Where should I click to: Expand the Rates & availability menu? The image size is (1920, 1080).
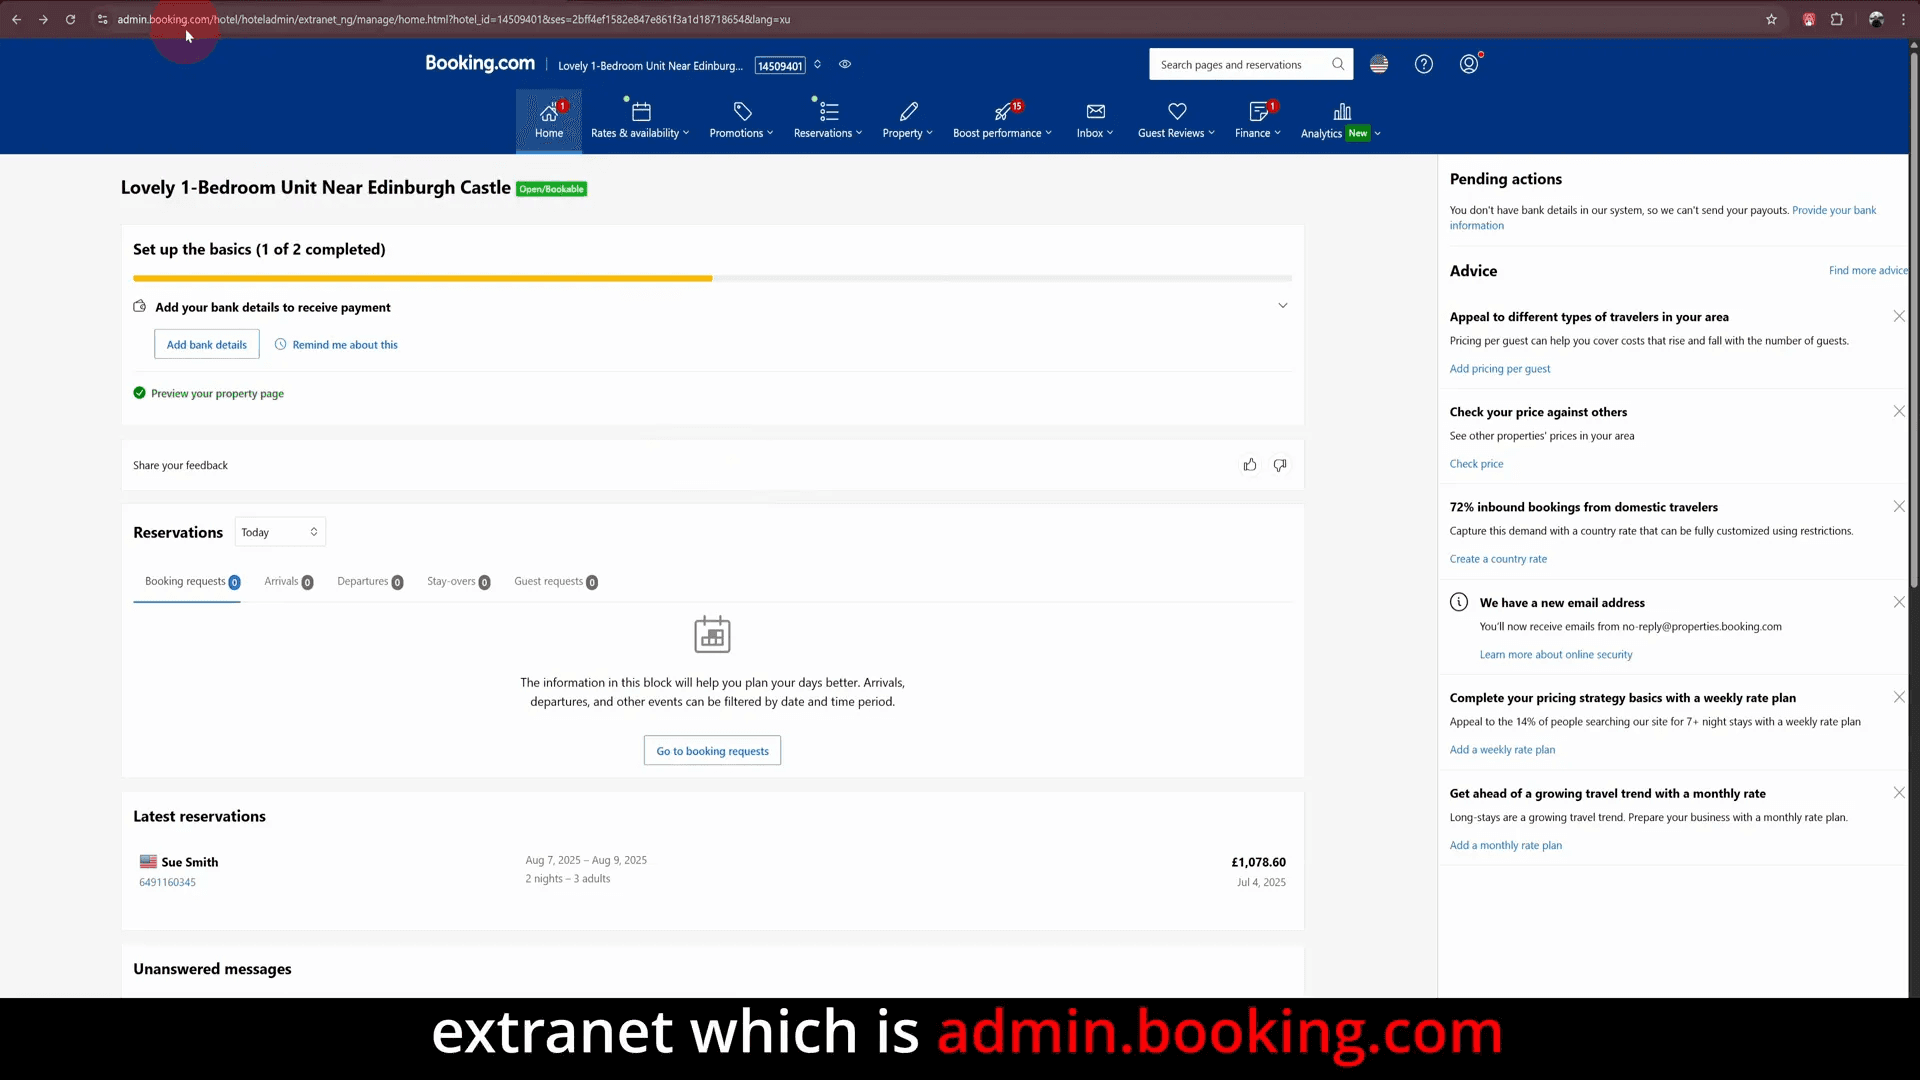[640, 133]
